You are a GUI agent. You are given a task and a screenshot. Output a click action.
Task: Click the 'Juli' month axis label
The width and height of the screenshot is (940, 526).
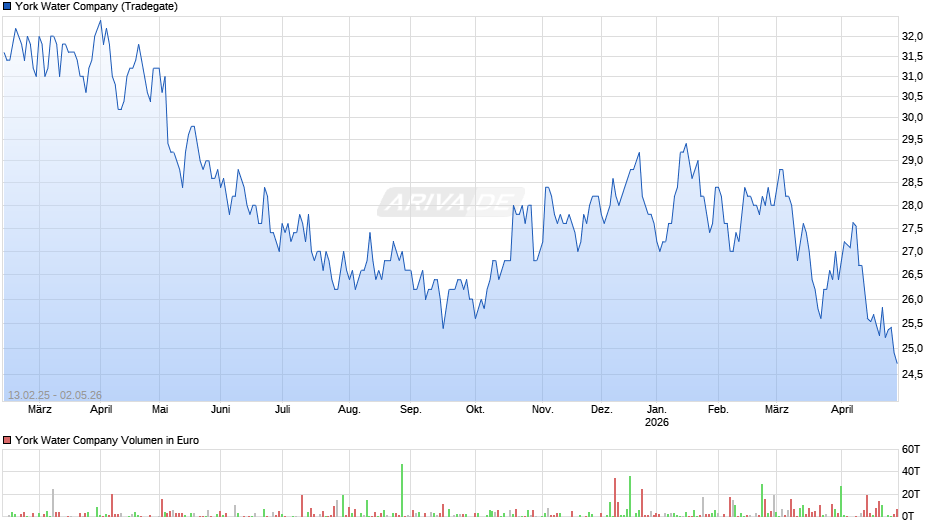[x=282, y=410]
